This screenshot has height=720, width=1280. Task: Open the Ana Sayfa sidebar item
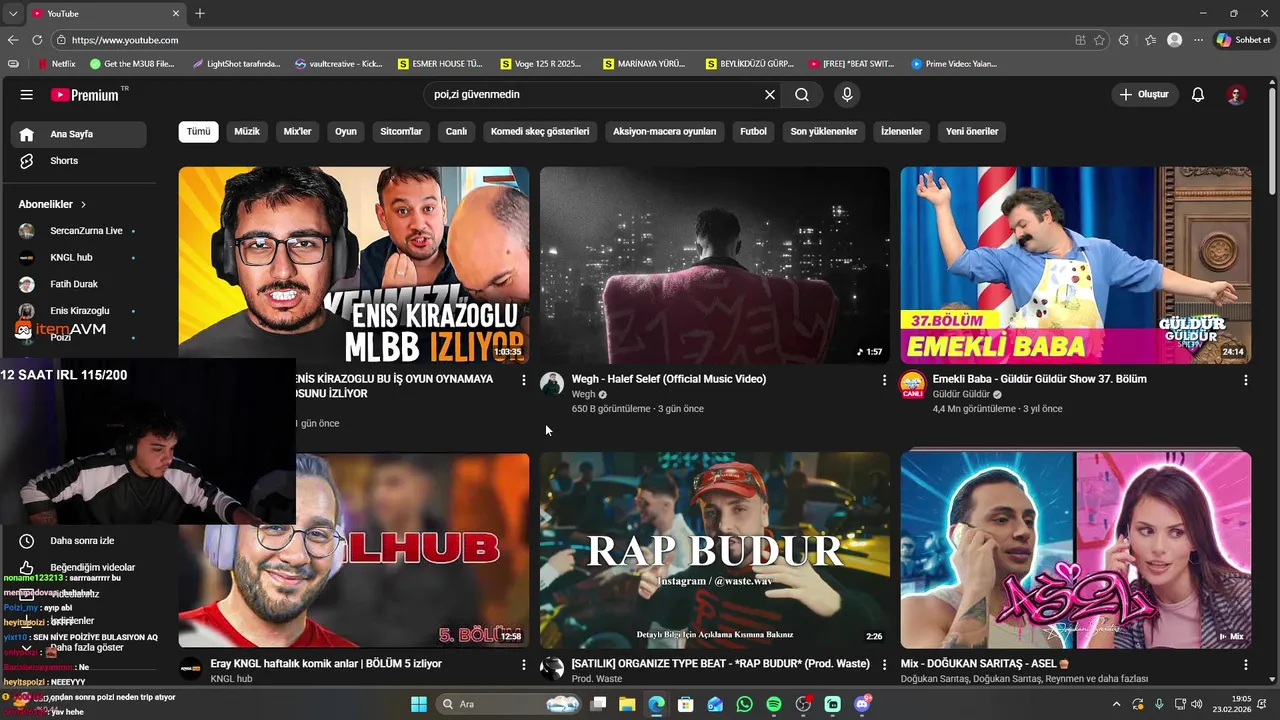click(80, 134)
